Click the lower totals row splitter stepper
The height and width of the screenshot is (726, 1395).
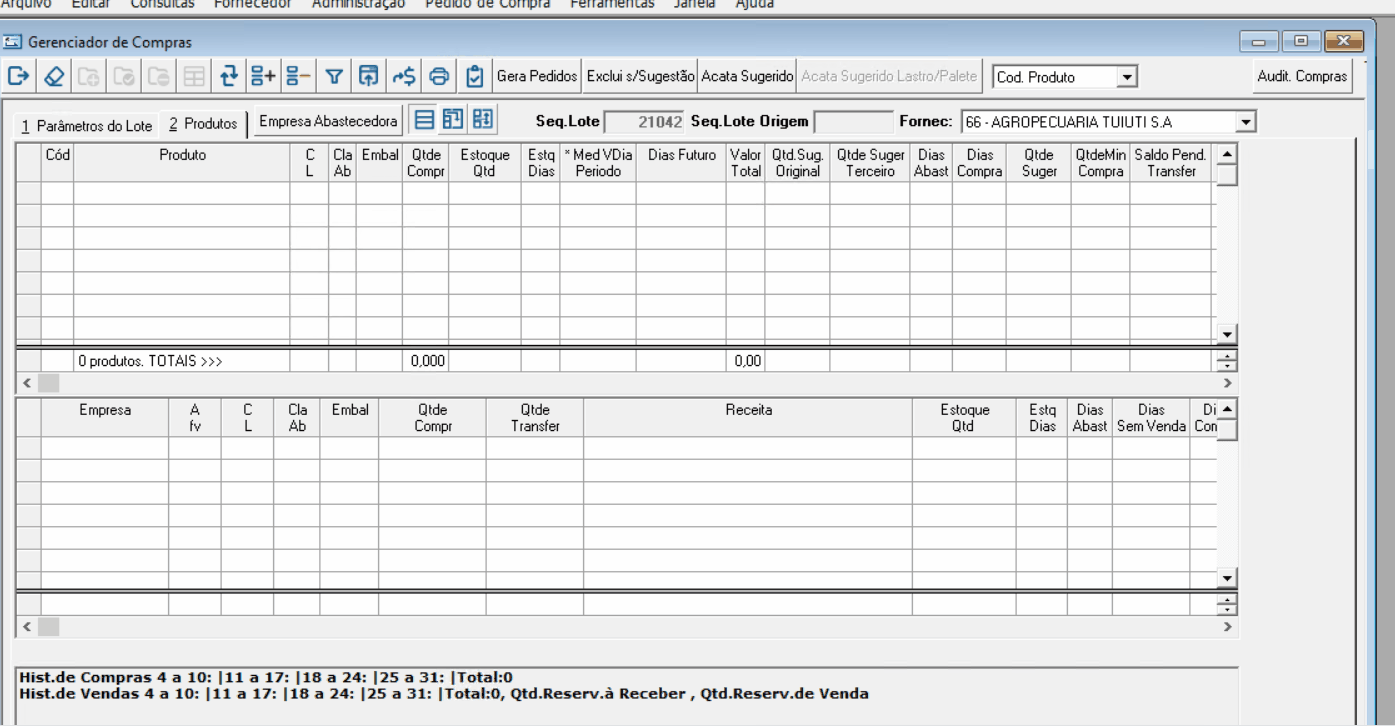tap(1227, 605)
